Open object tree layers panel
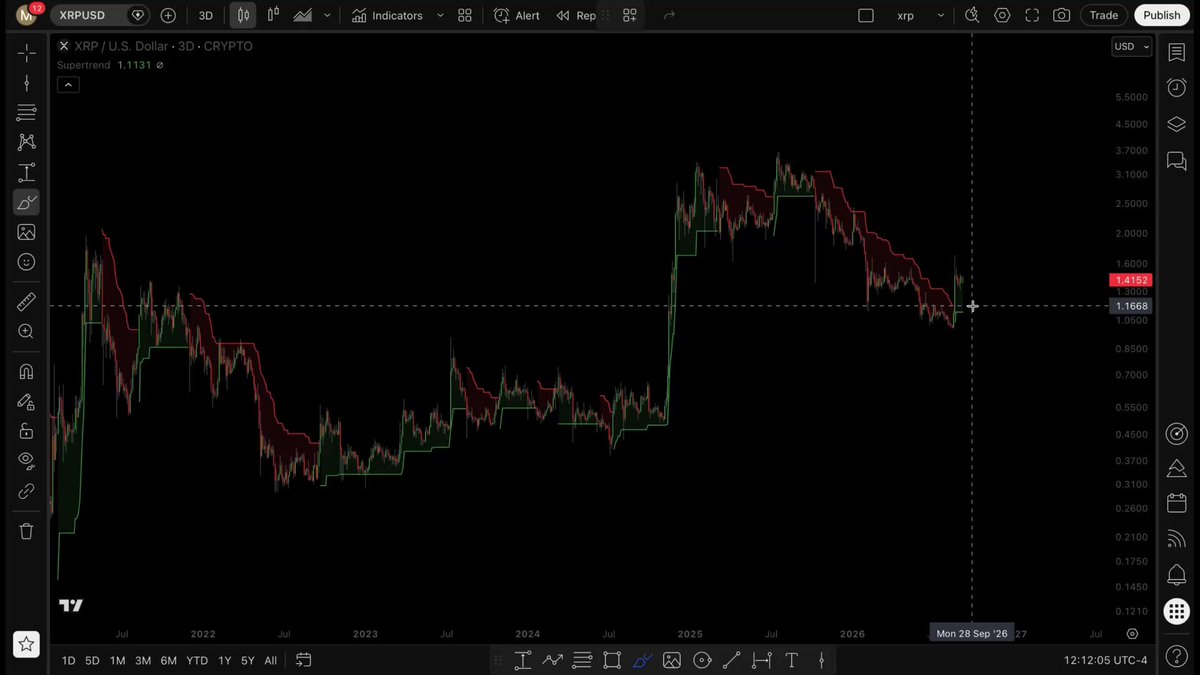 coord(1177,124)
